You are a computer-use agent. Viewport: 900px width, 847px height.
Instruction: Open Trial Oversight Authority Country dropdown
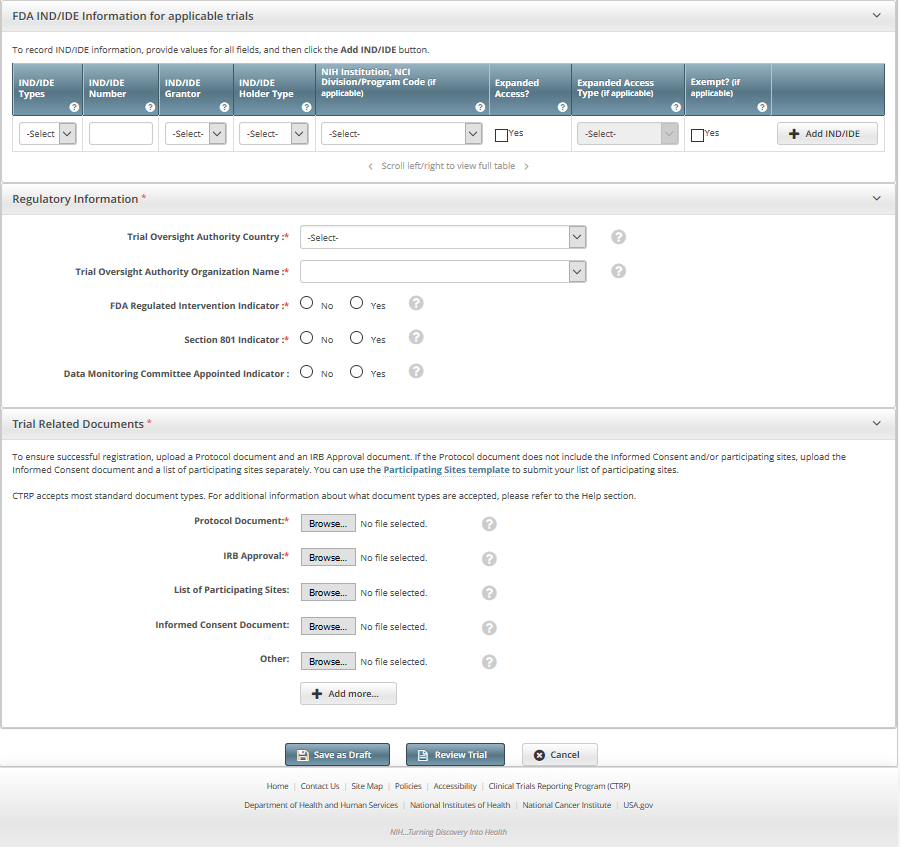pos(443,237)
